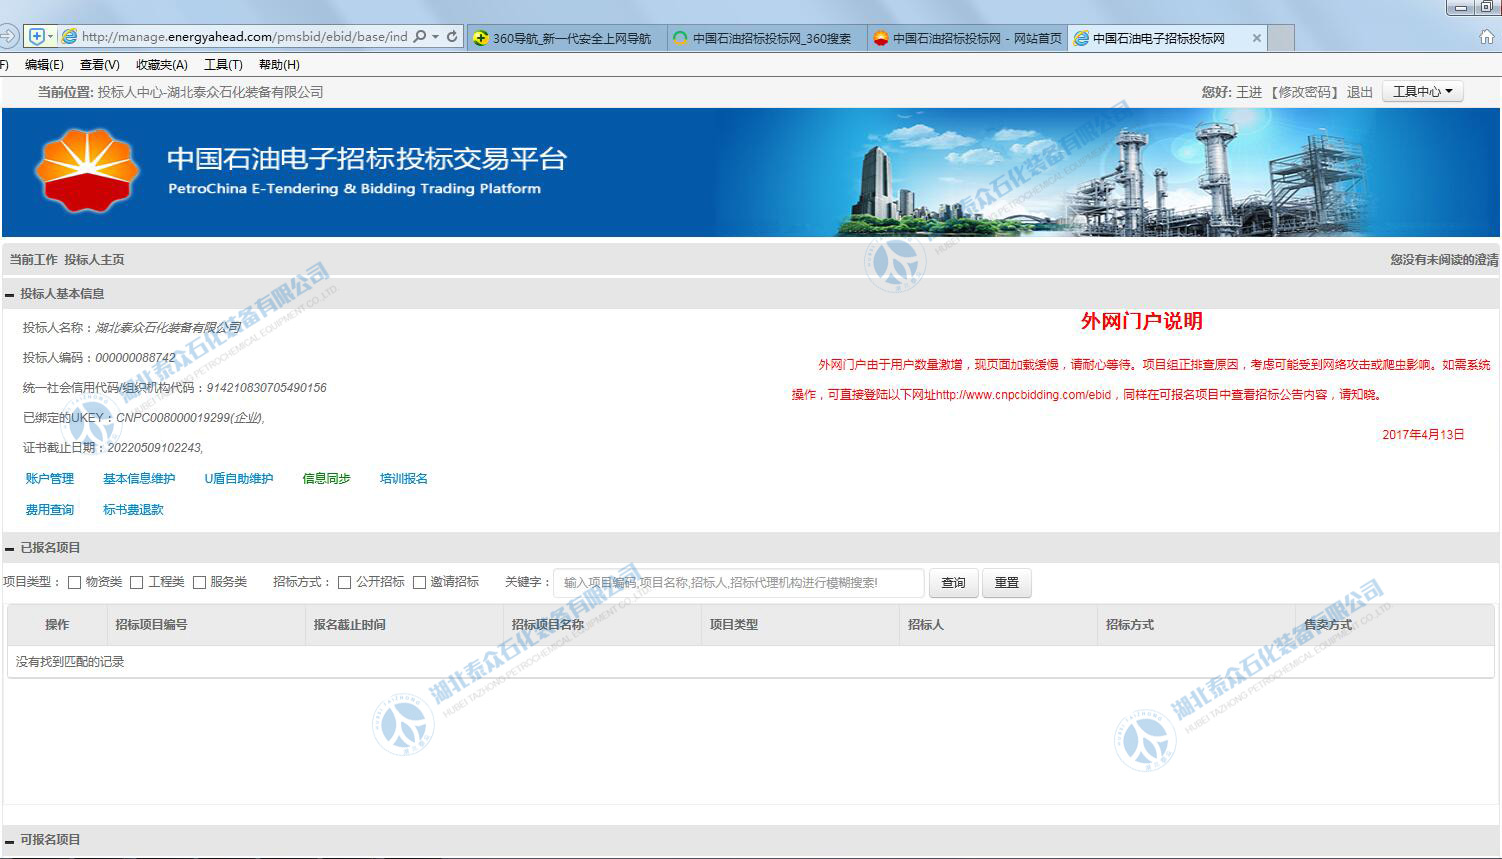Open the 账户管理 link

point(50,479)
